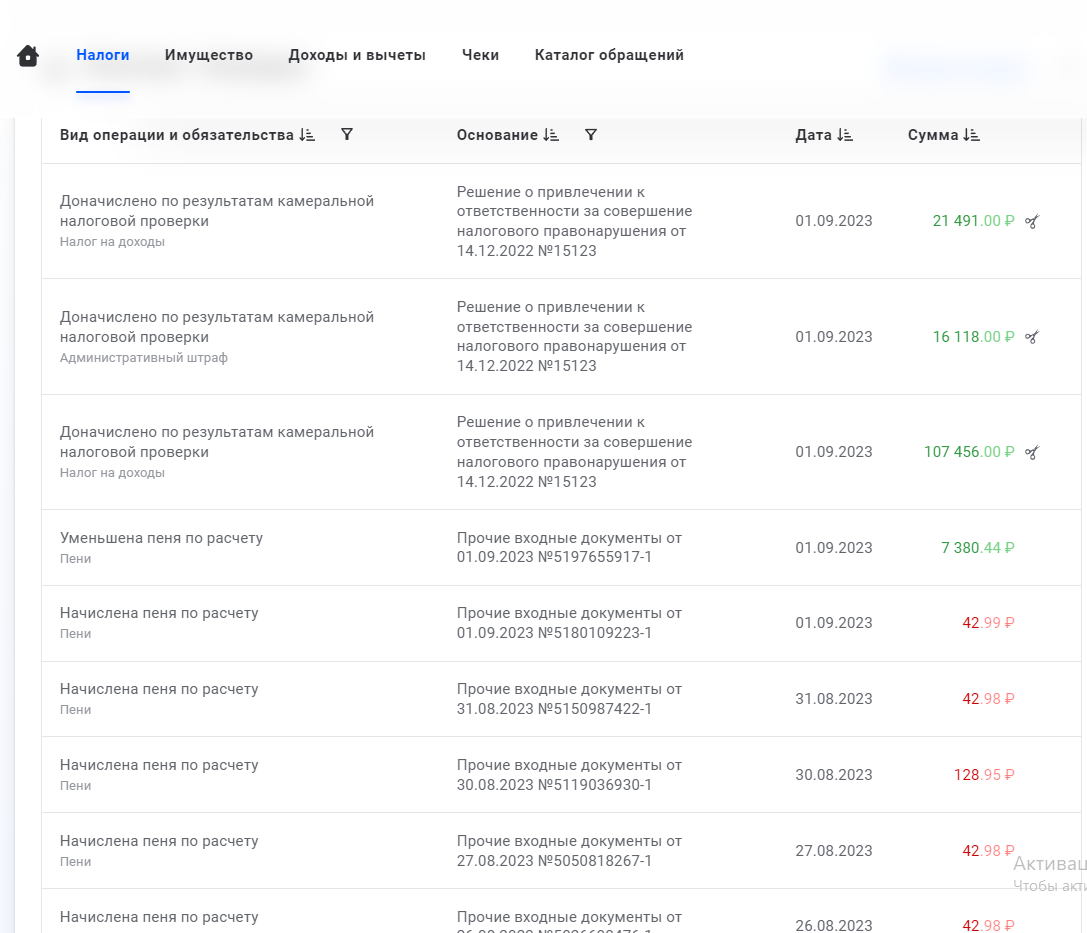
Task: Select document №5050818267-1 basis text
Action: [569, 851]
